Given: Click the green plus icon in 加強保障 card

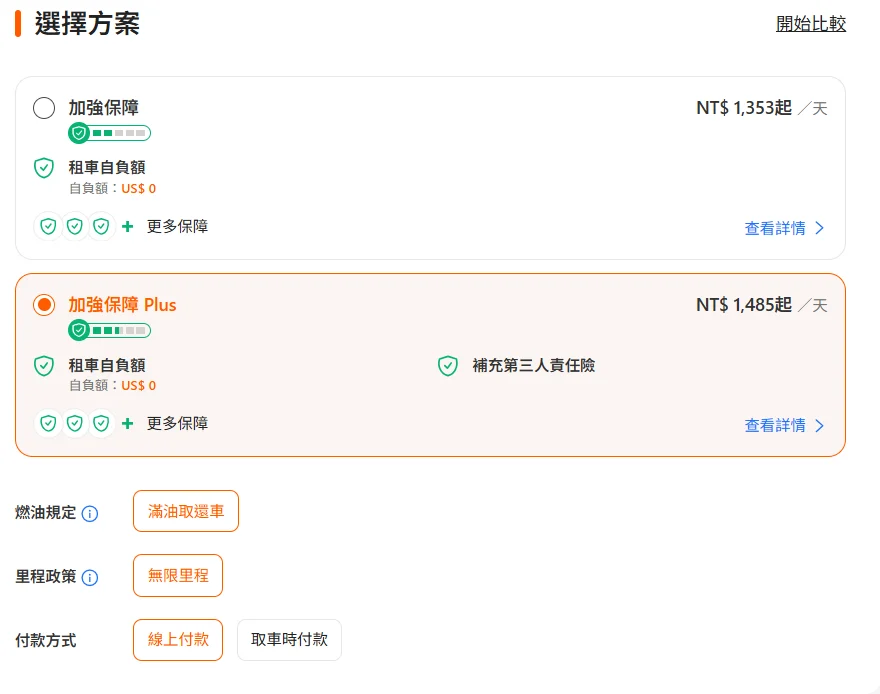Looking at the screenshot, I should point(127,226).
